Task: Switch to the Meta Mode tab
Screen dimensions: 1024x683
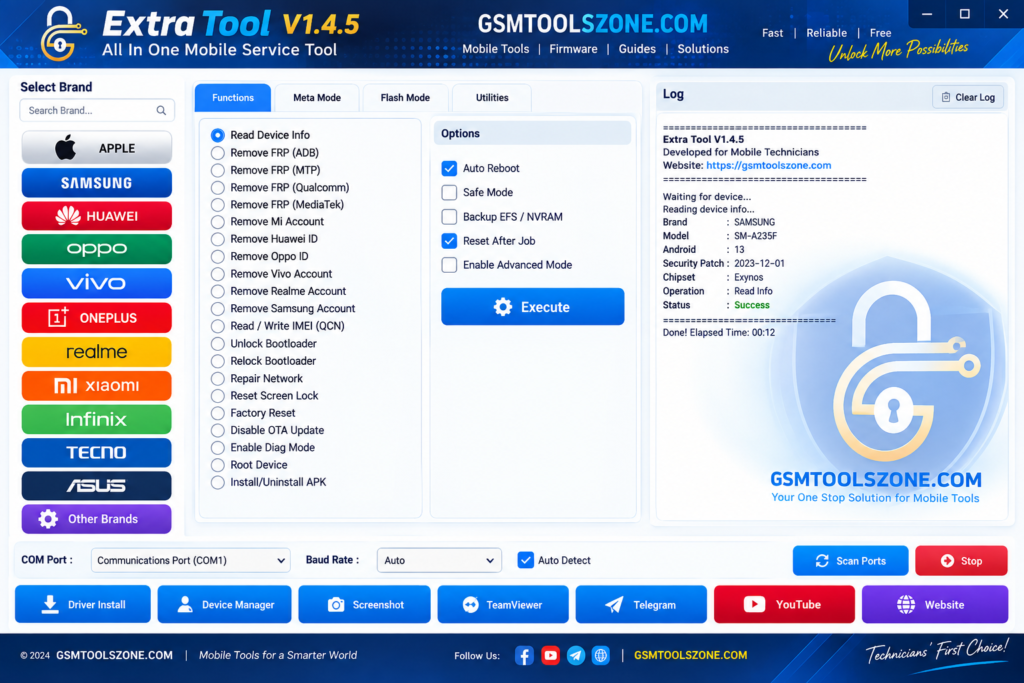Action: 317,98
